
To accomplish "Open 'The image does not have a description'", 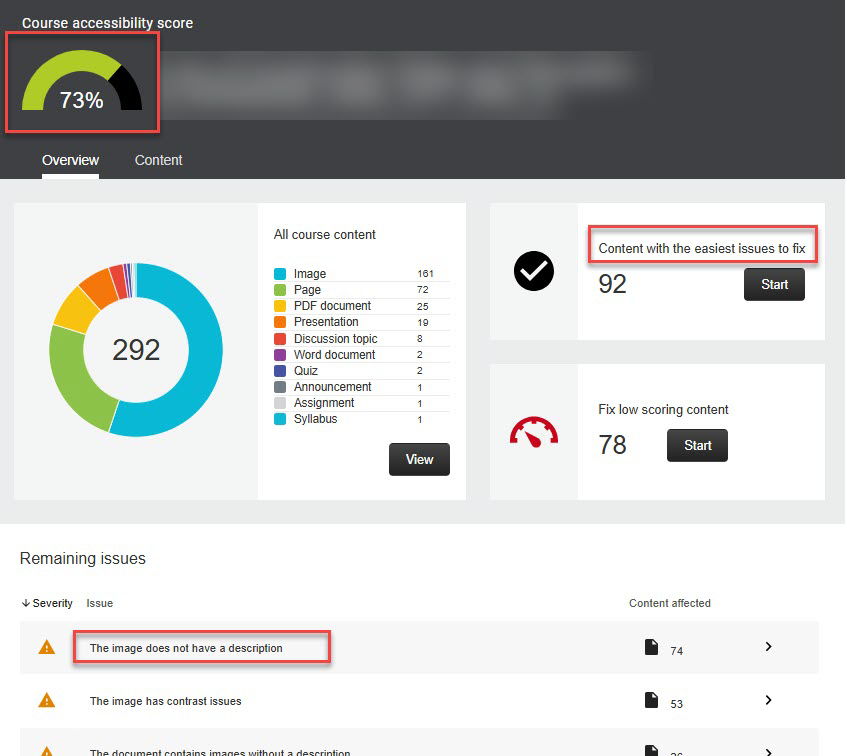I will pyautogui.click(x=186, y=648).
